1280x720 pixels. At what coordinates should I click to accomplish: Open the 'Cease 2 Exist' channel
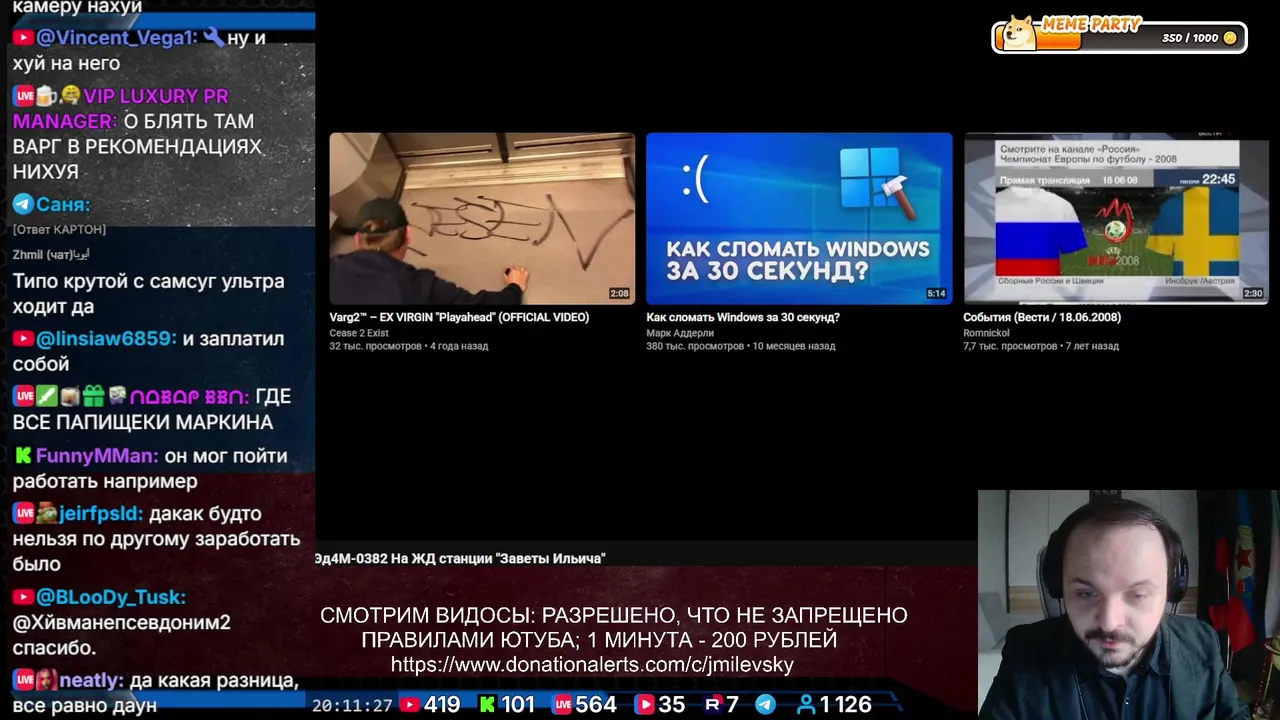pyautogui.click(x=359, y=333)
